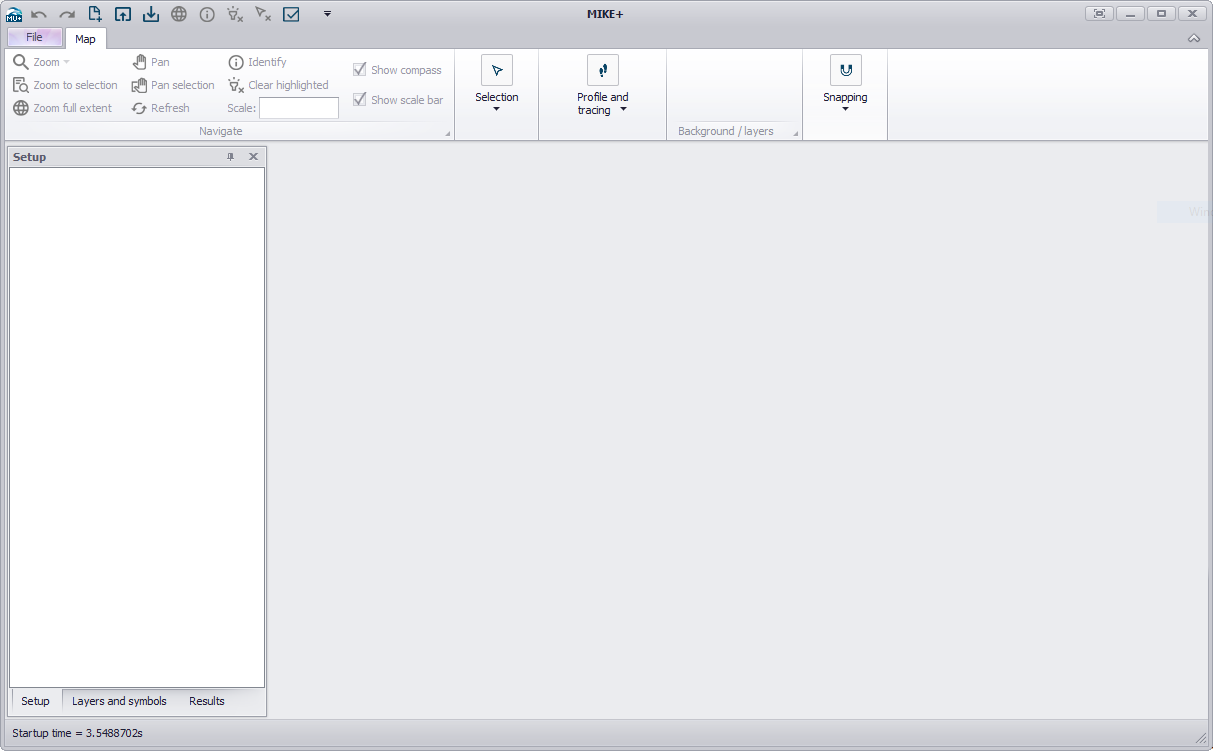Pin the Setup panel with the pushpin
The height and width of the screenshot is (751, 1213).
[231, 157]
